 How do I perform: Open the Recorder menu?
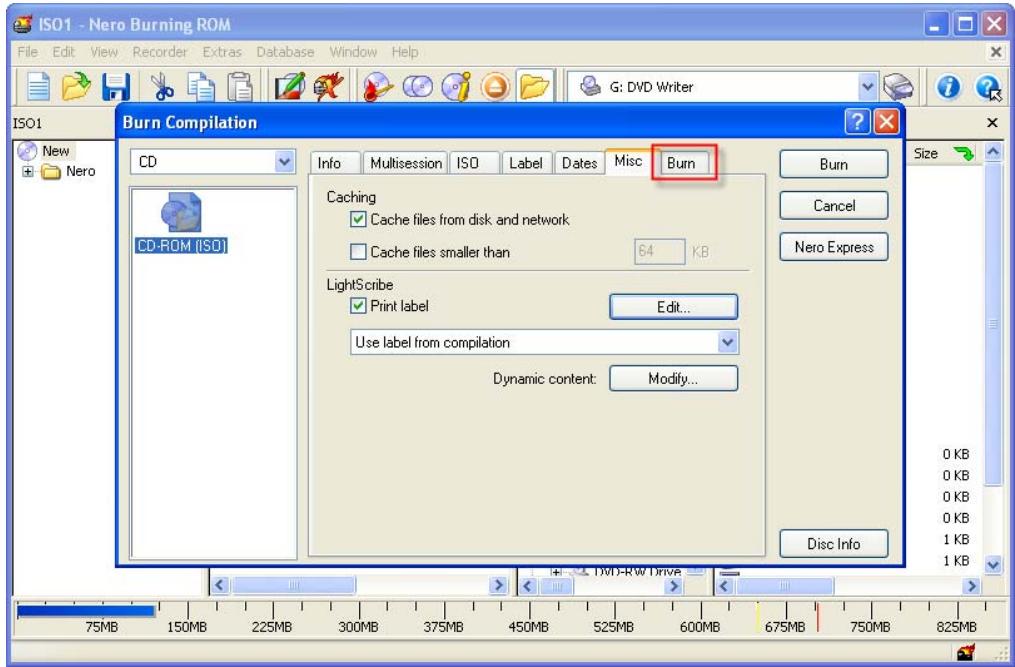point(160,52)
